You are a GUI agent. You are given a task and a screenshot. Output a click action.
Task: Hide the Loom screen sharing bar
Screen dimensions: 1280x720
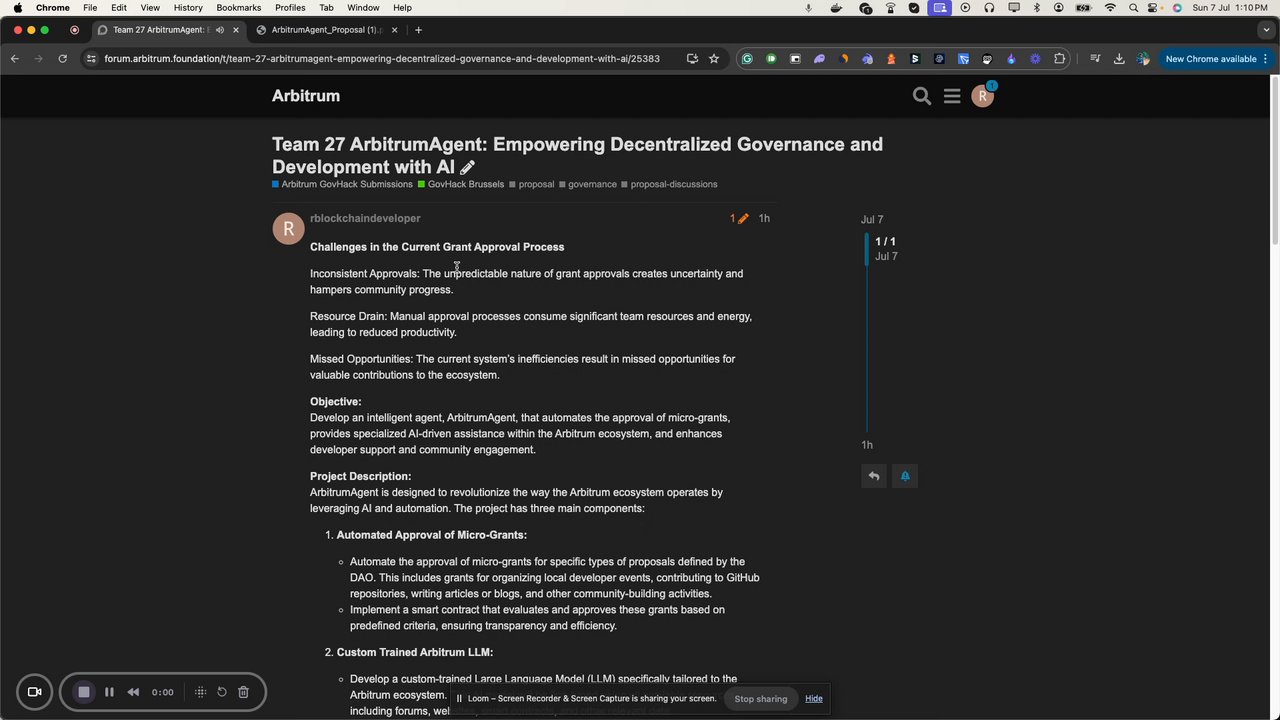(x=814, y=698)
